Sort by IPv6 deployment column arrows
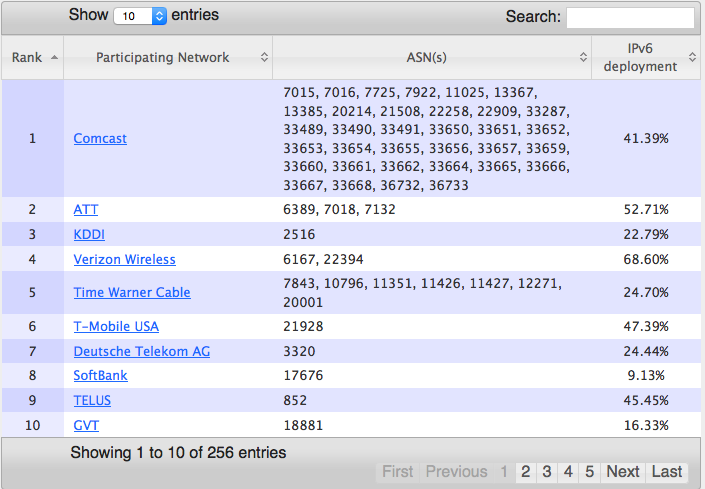This screenshot has height=489, width=705. [692, 57]
